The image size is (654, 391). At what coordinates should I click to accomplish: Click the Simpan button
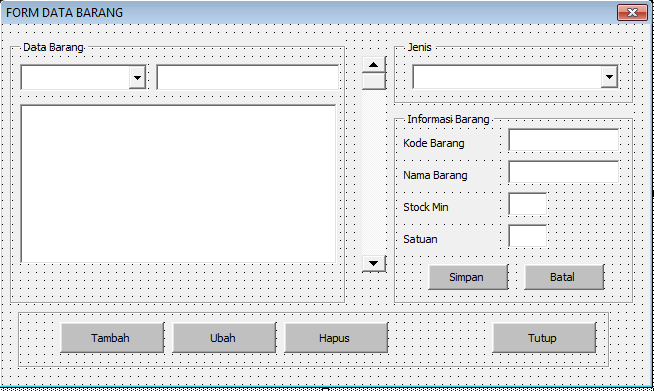tap(468, 277)
